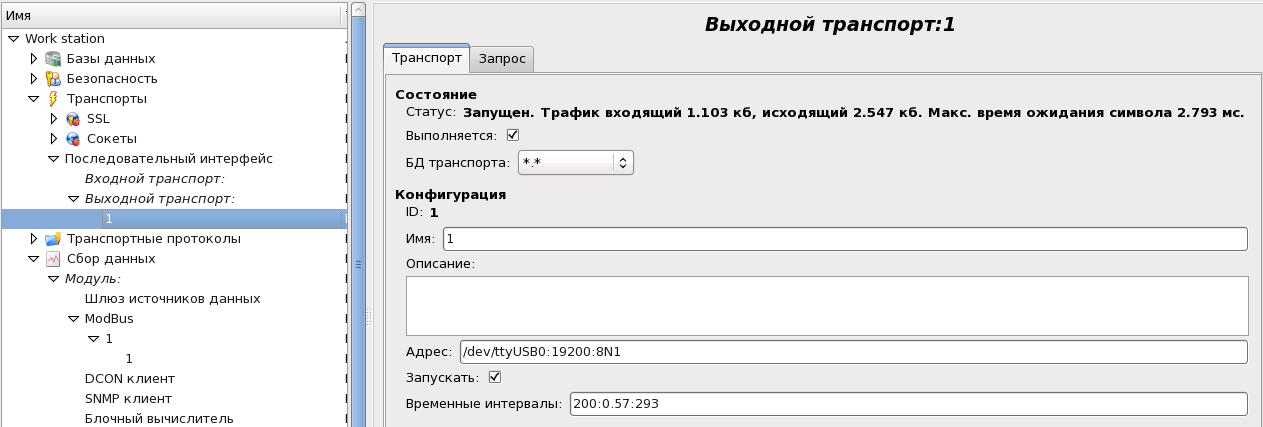
Task: Click the Временные интервалы field
Action: click(907, 404)
